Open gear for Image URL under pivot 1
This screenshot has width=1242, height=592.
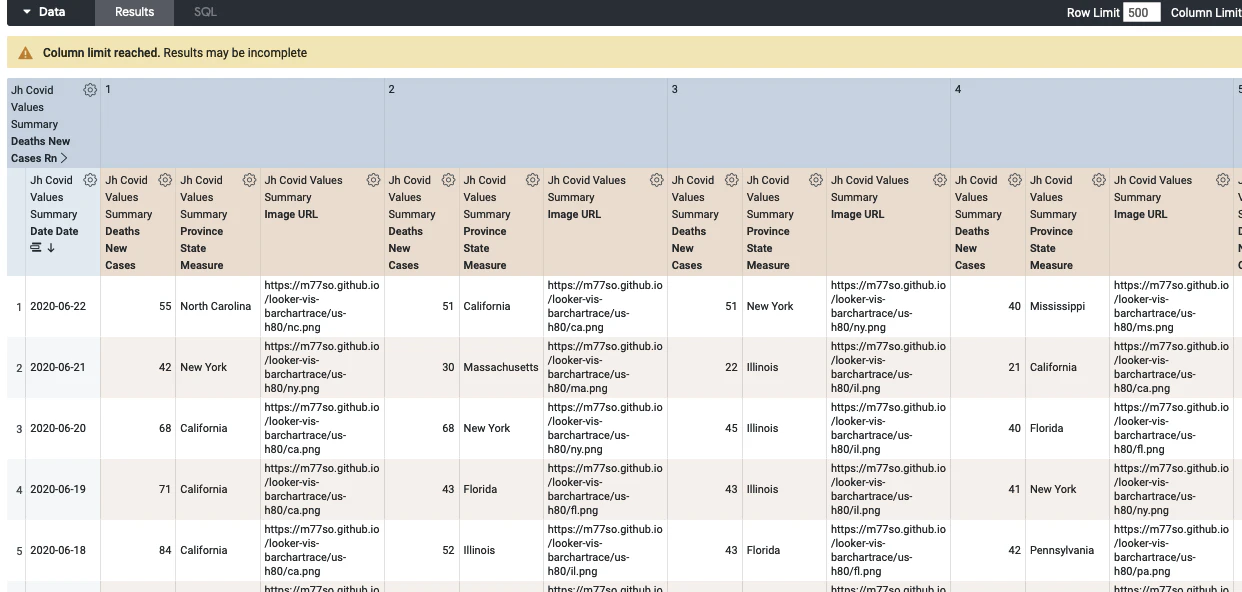373,180
